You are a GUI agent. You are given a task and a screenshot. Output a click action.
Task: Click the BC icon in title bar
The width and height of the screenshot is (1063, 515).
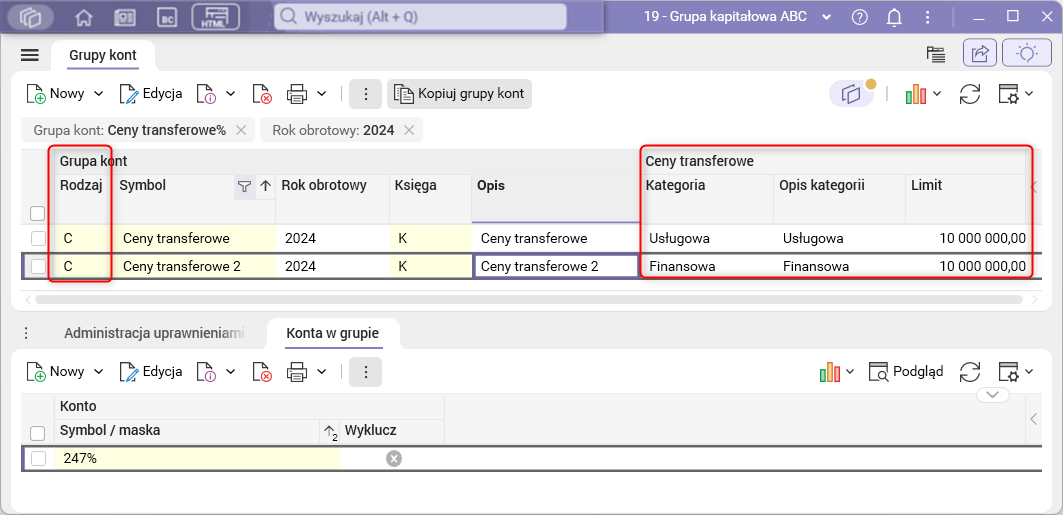tap(166, 17)
